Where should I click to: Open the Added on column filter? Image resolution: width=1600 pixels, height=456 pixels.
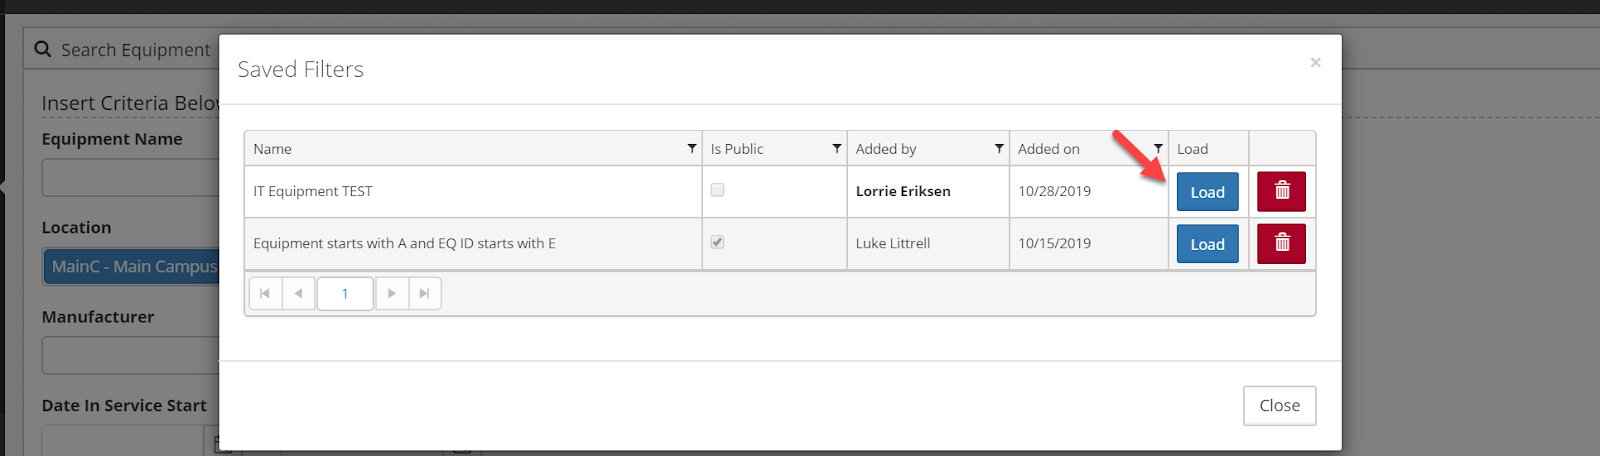coord(1158,149)
